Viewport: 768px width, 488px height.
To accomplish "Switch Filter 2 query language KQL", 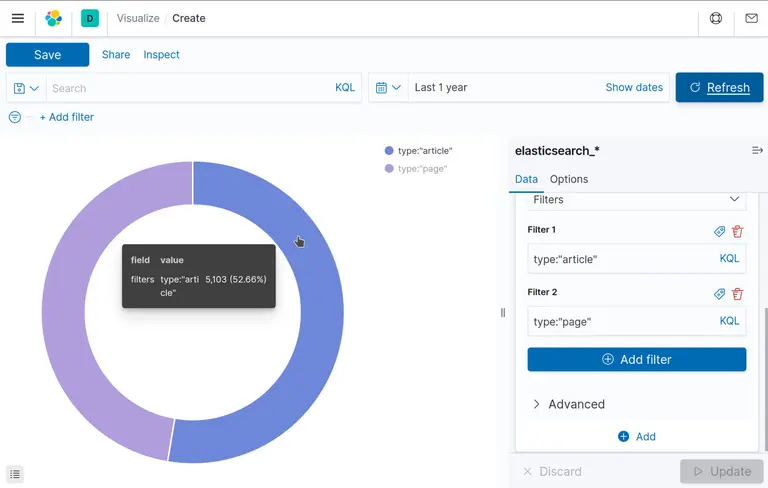I will (729, 321).
